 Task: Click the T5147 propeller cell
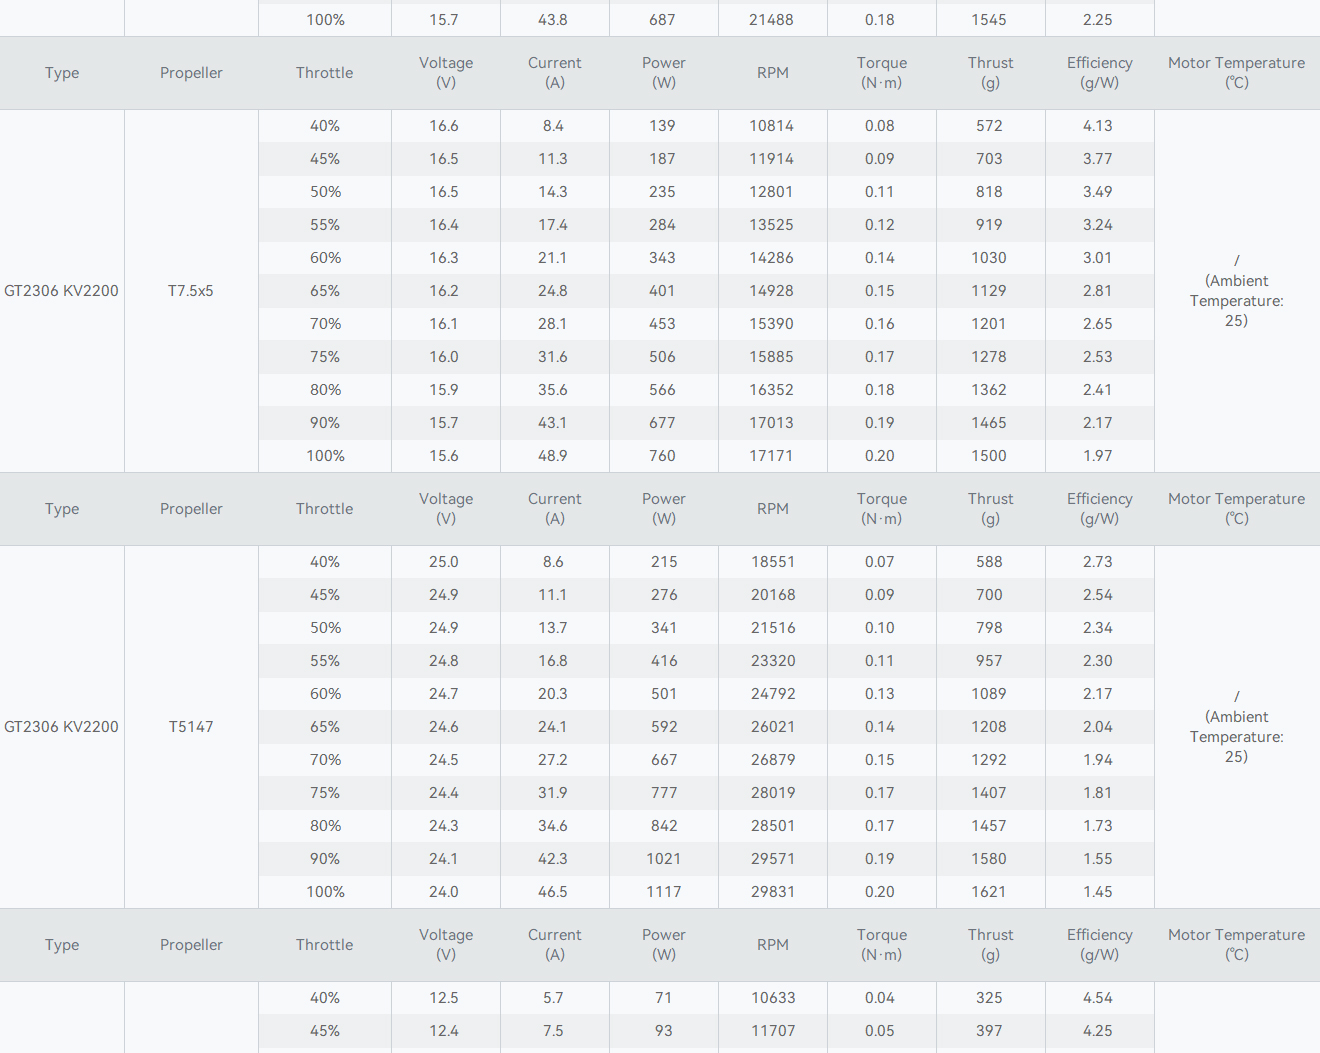(x=190, y=727)
